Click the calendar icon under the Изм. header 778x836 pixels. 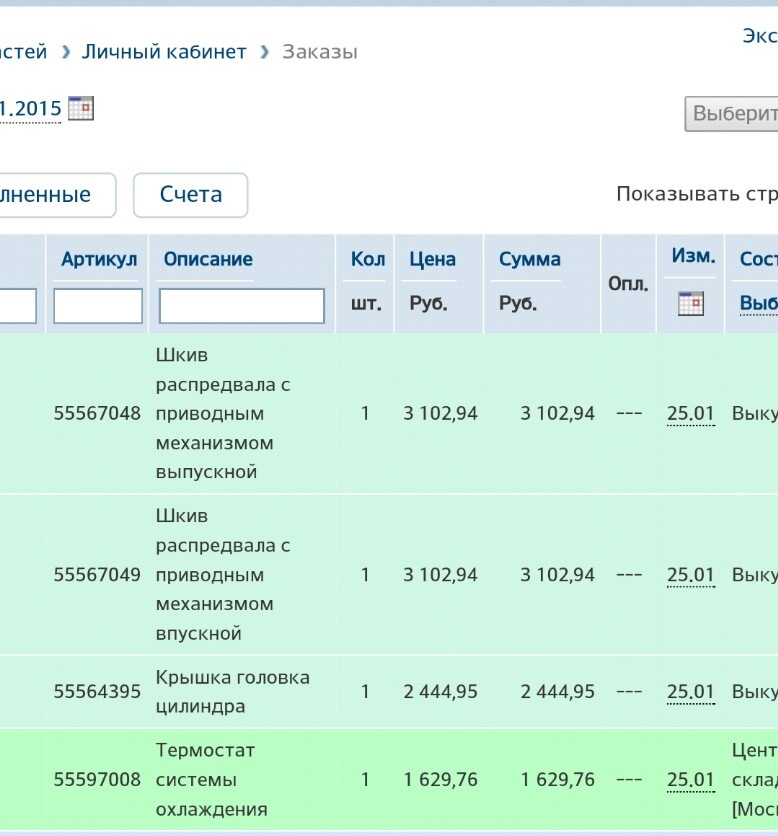(691, 303)
